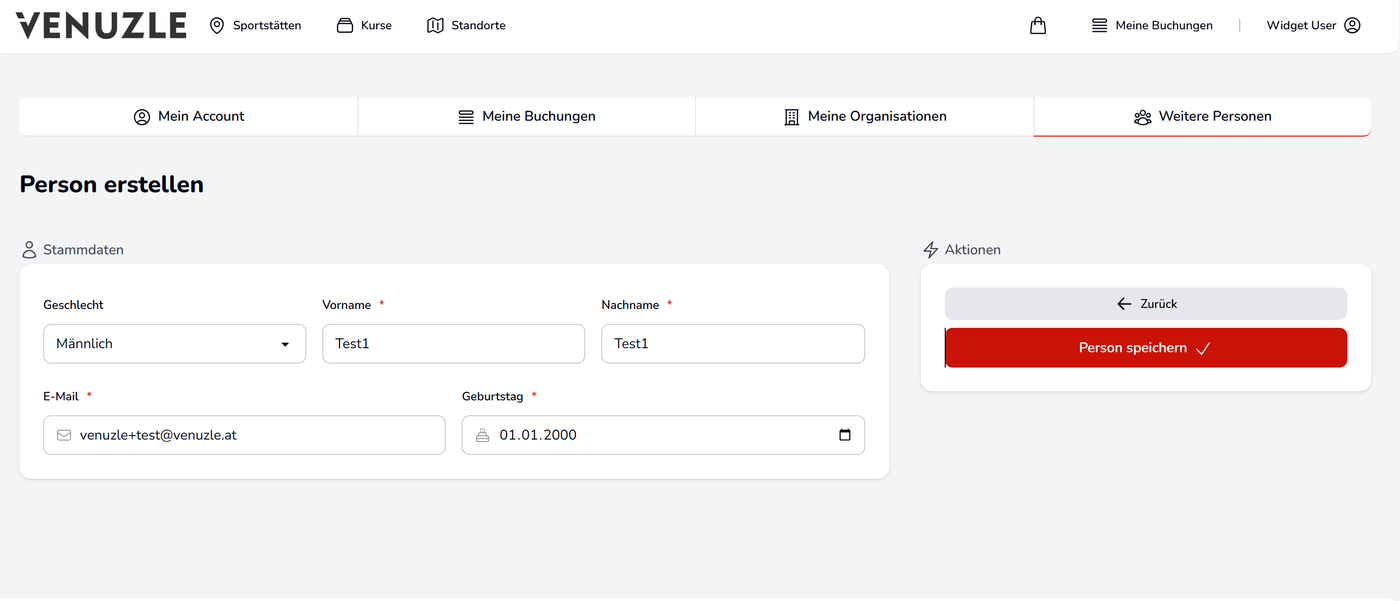Click the building icon in Meine Organisationen tab
Screen dimensions: 1400x601
click(x=791, y=117)
